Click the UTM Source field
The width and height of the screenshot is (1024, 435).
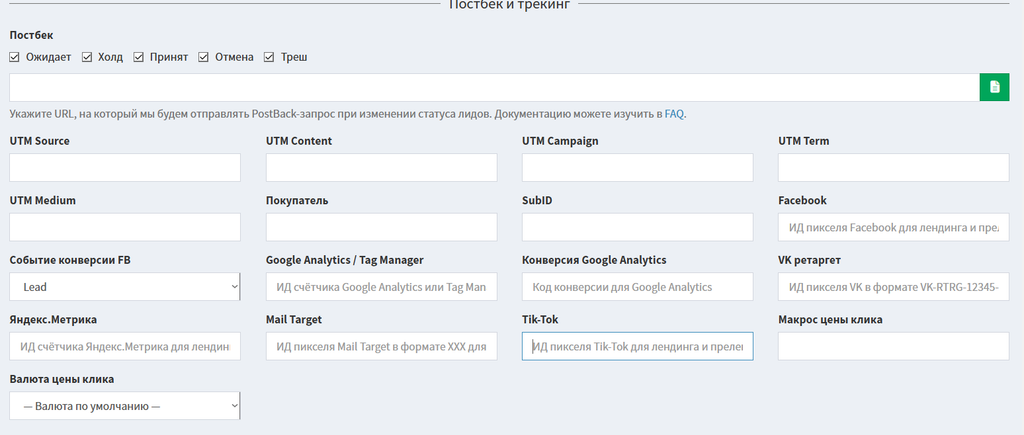[x=125, y=168]
